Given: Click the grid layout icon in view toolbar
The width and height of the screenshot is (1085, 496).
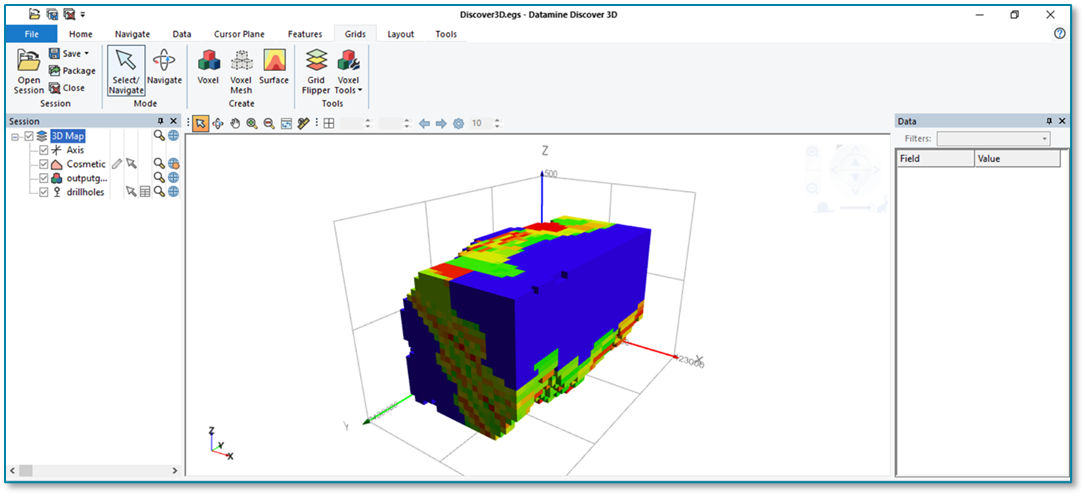Looking at the screenshot, I should [x=329, y=123].
